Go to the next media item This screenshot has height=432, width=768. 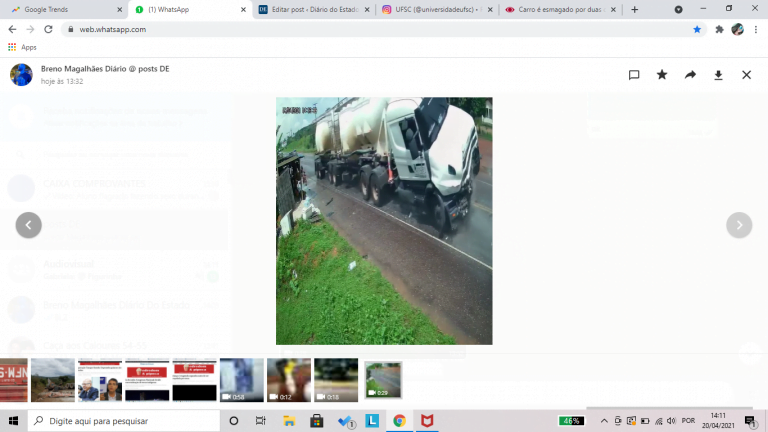pos(739,225)
